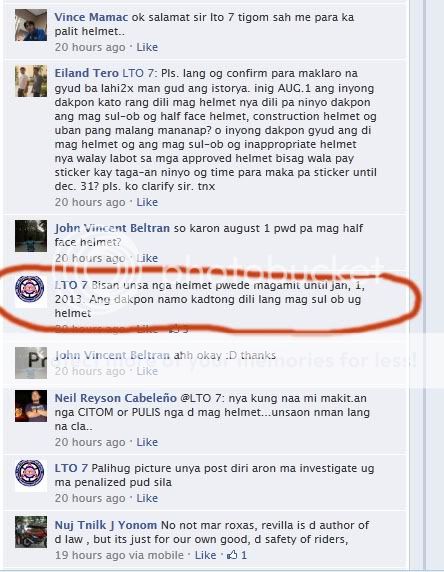The height and width of the screenshot is (572, 444).
Task: Open Vince Mamac's profile picture
Action: tap(31, 25)
